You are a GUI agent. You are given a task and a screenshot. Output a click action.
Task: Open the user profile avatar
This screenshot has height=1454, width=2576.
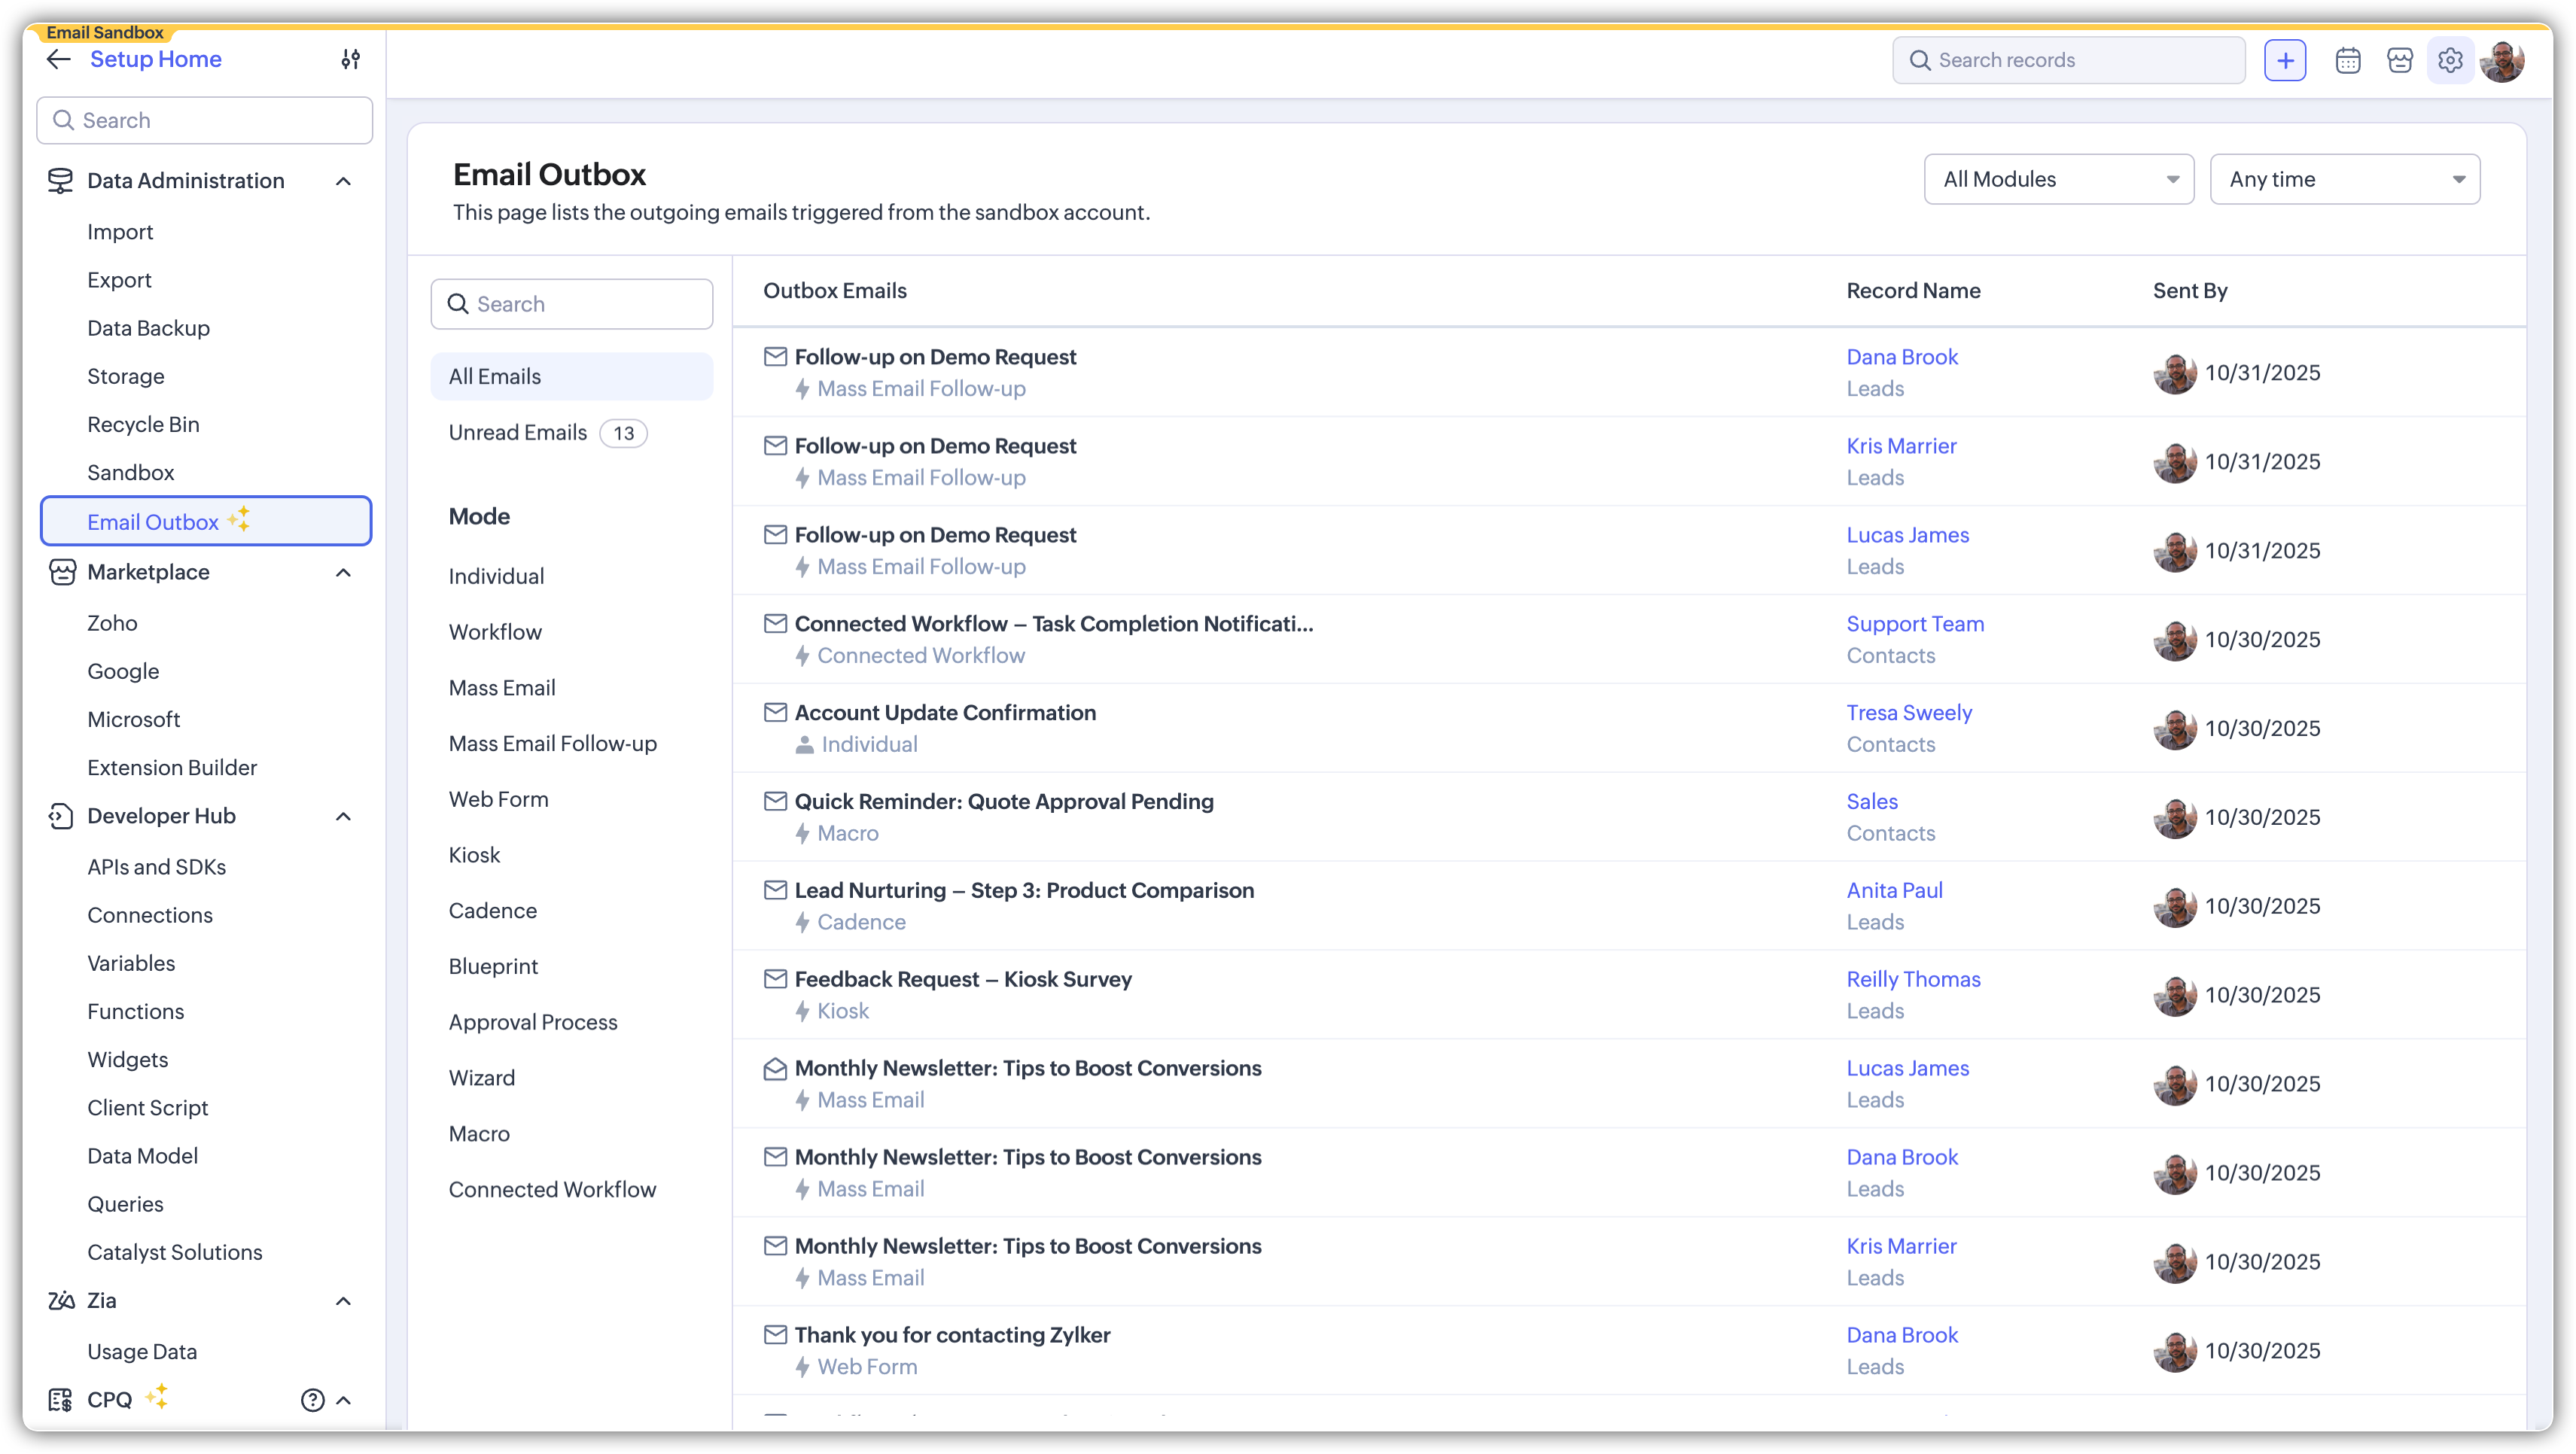coord(2502,61)
